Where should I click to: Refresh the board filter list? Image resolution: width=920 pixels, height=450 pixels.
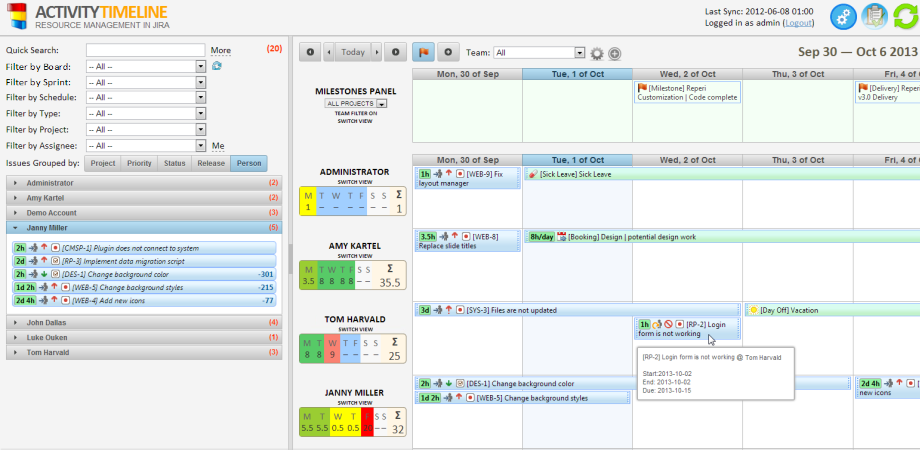coord(217,66)
